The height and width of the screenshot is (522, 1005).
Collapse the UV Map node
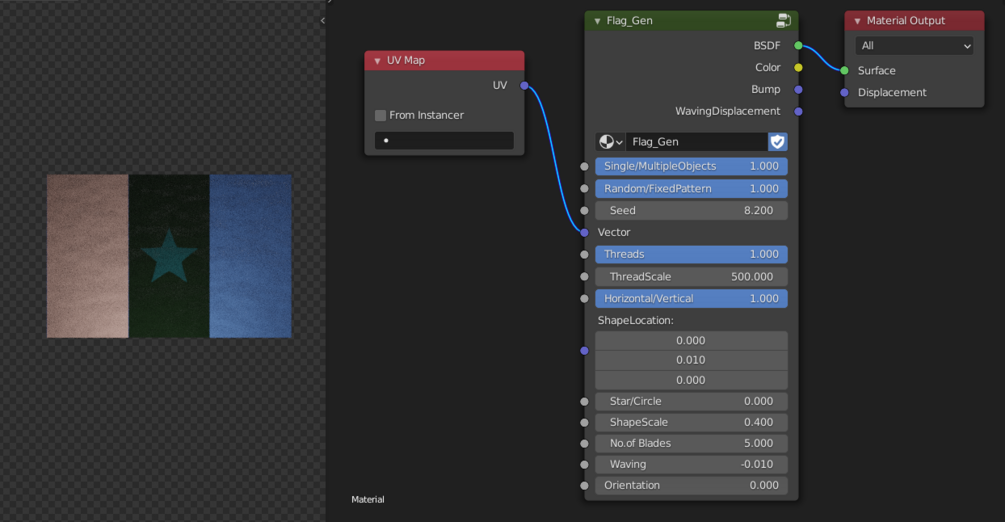coord(377,60)
